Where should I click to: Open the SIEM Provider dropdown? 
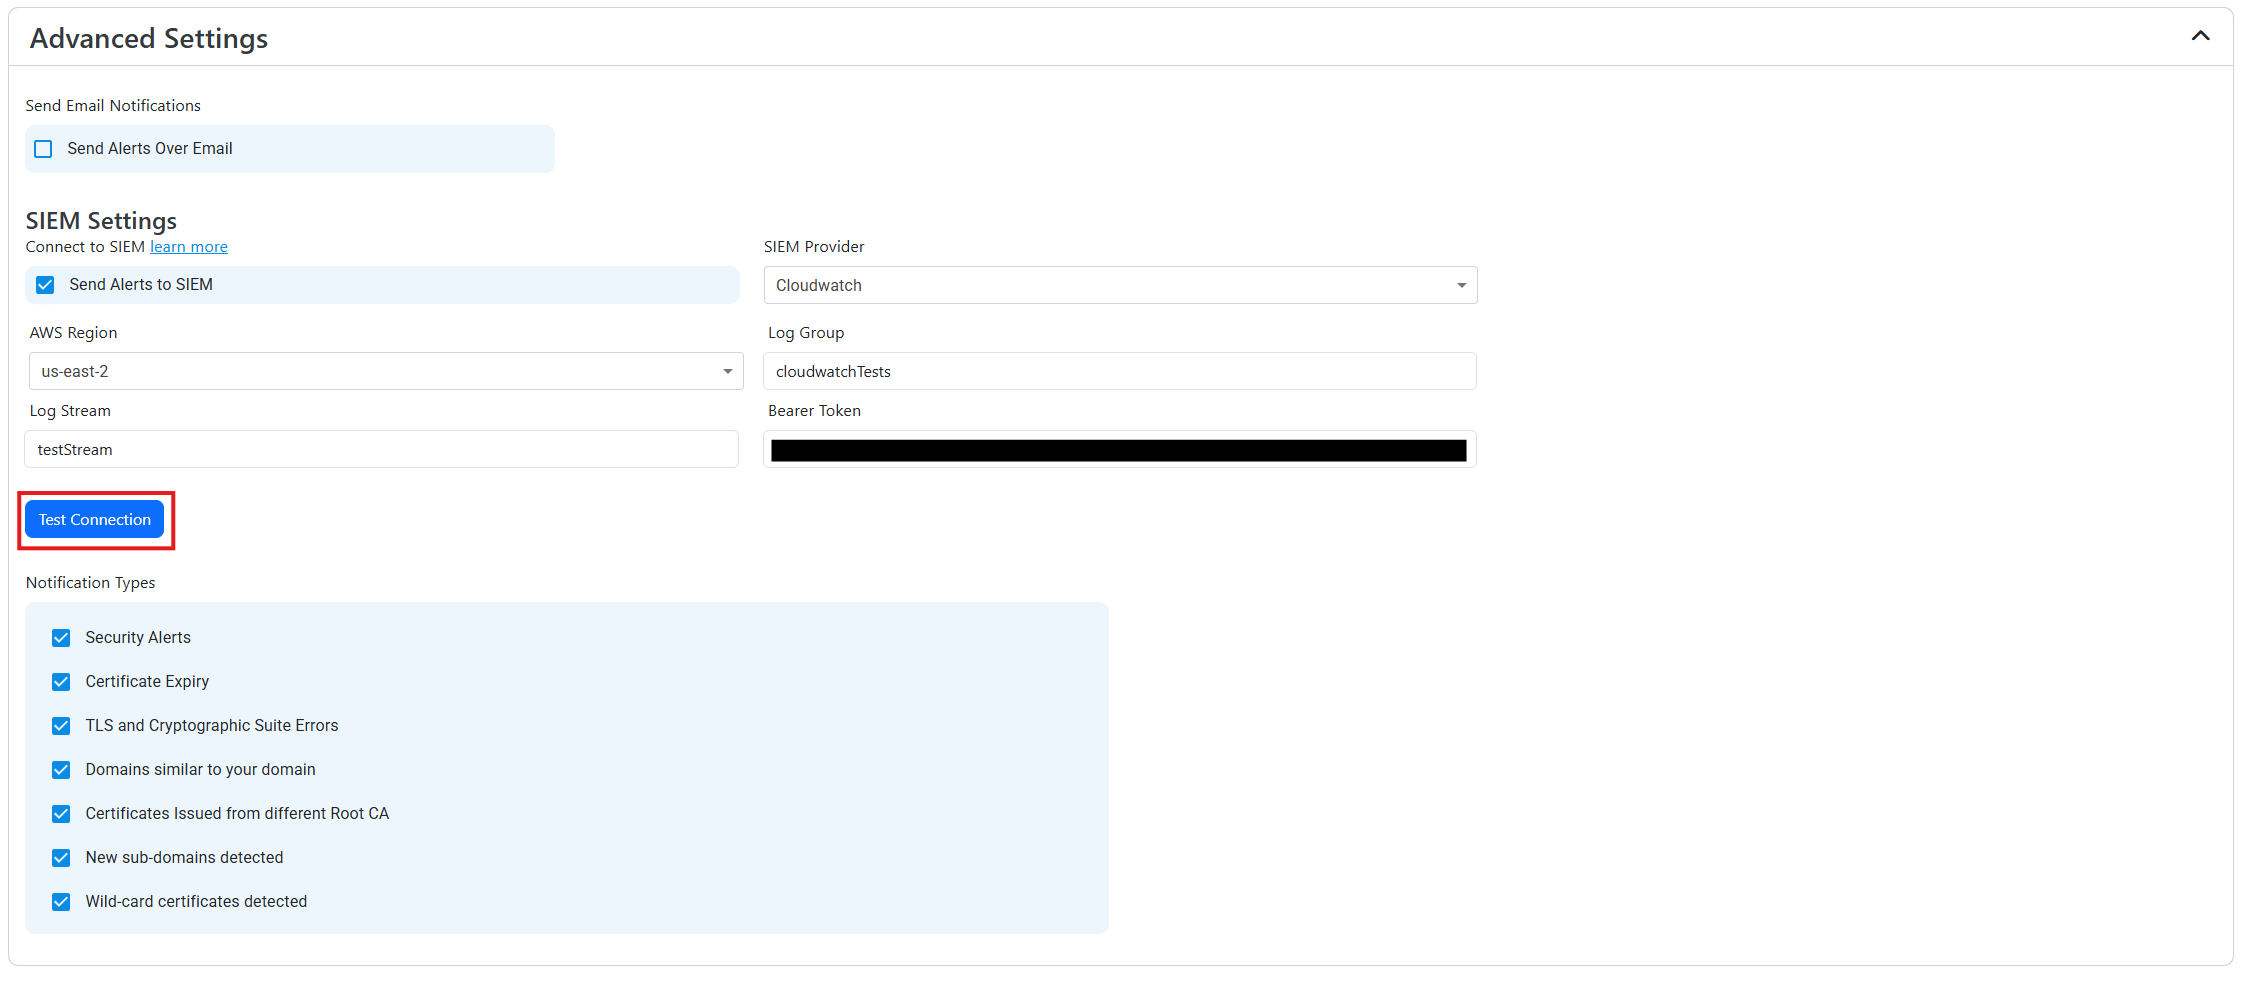[x=1119, y=285]
